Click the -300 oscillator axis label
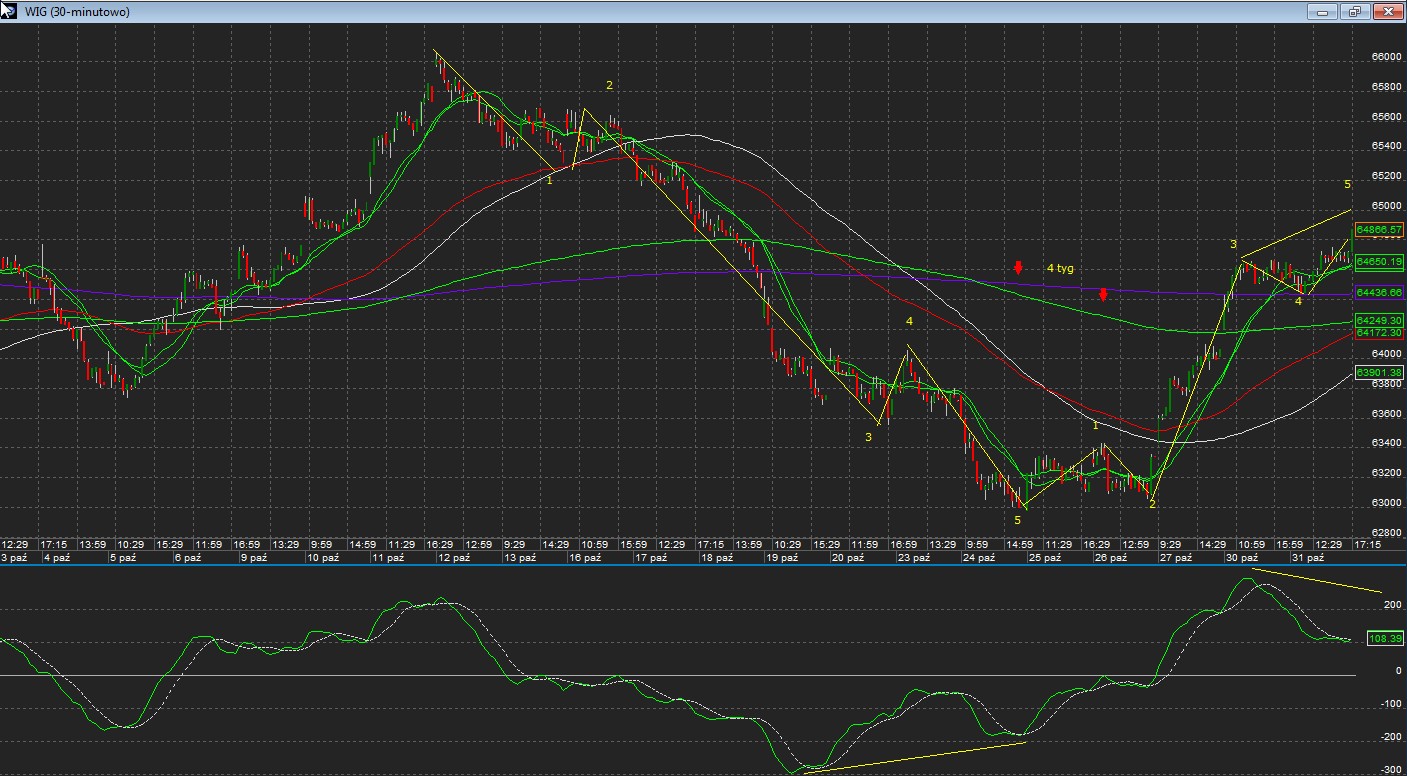This screenshot has height=776, width=1407. coord(1391,770)
